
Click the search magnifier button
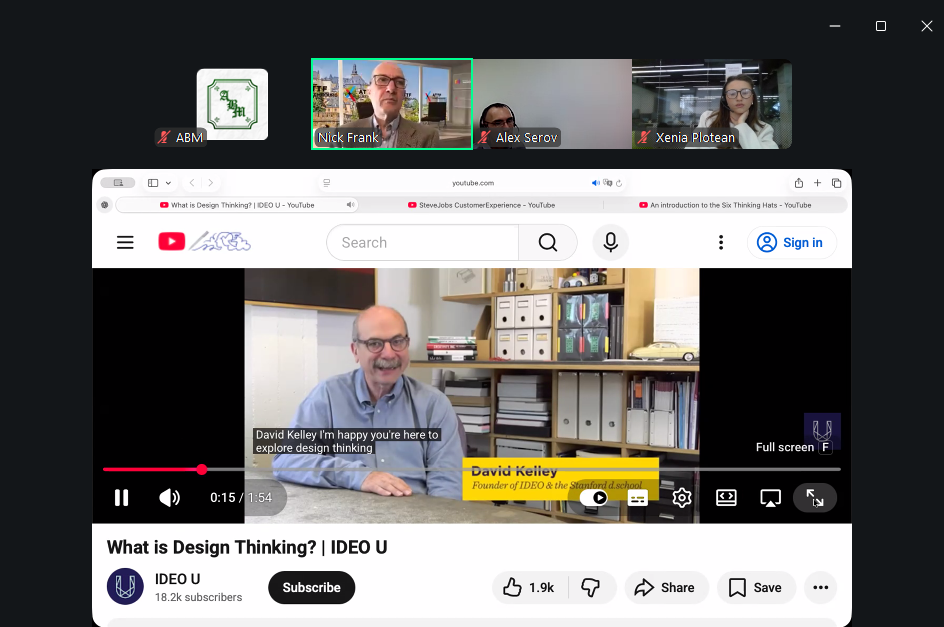tap(547, 242)
